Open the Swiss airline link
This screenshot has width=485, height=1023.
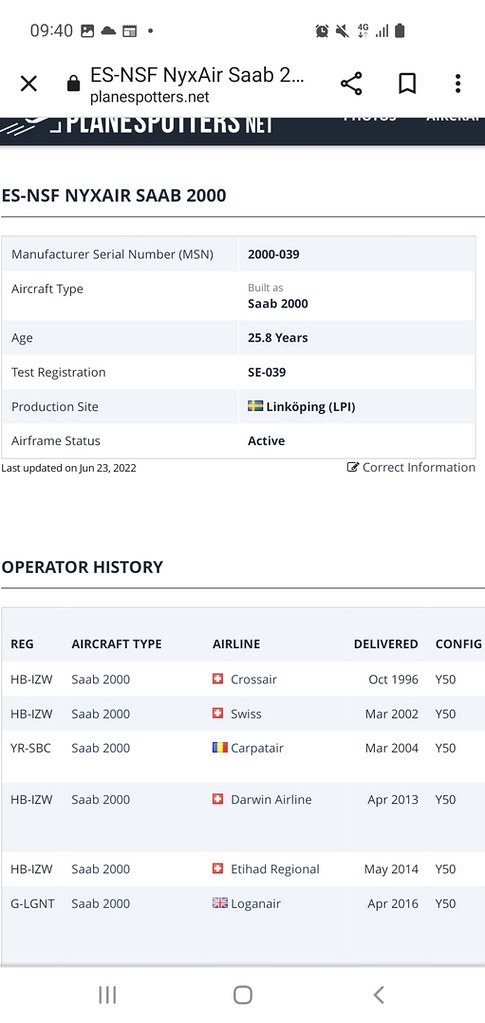tap(246, 714)
